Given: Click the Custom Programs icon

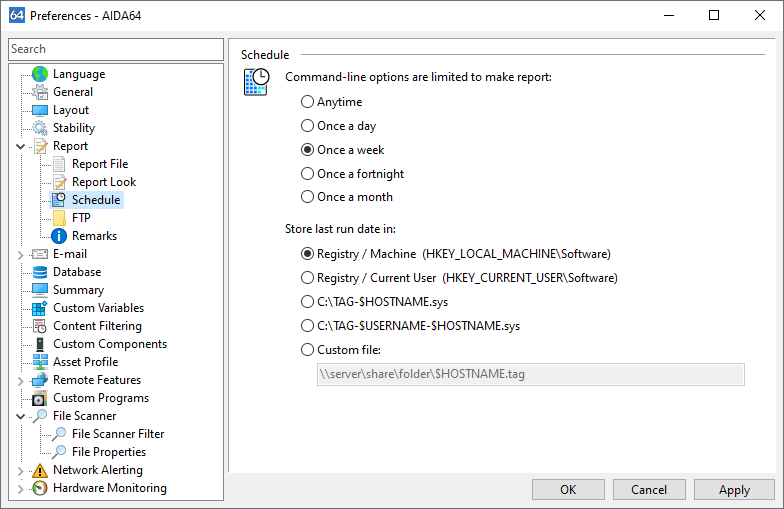Looking at the screenshot, I should (40, 398).
